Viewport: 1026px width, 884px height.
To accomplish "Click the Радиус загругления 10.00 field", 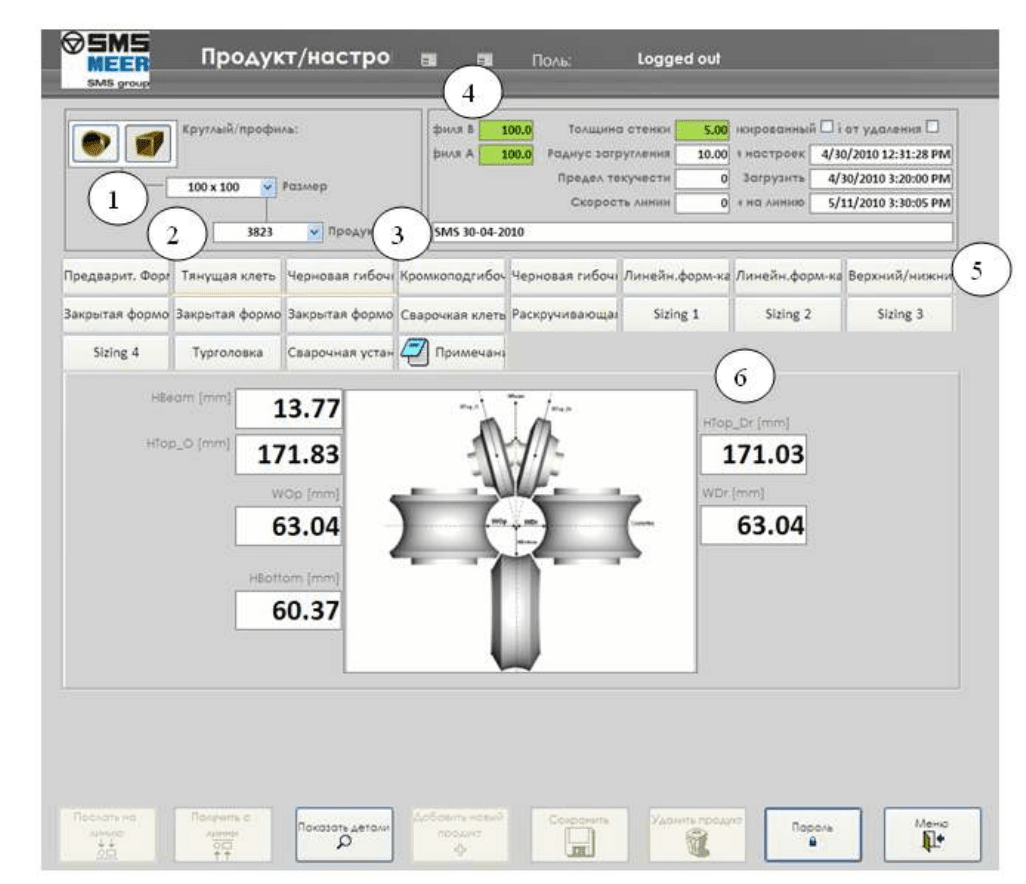I will click(702, 154).
